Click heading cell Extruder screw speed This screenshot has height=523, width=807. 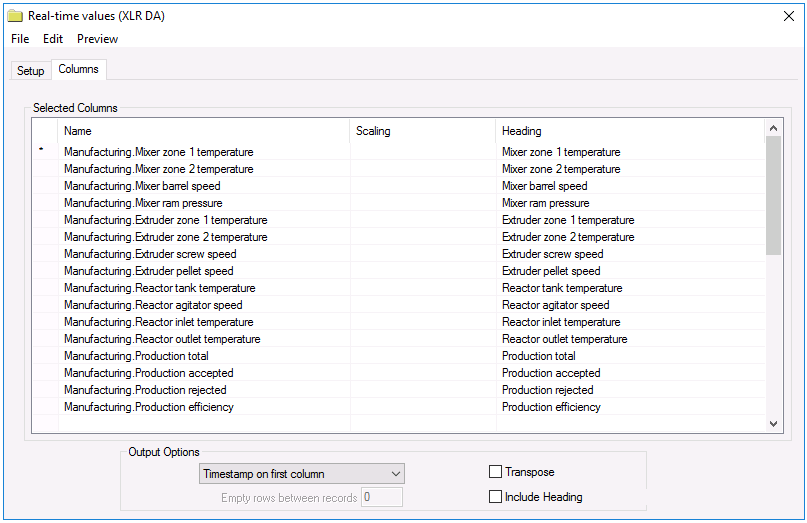(630, 254)
